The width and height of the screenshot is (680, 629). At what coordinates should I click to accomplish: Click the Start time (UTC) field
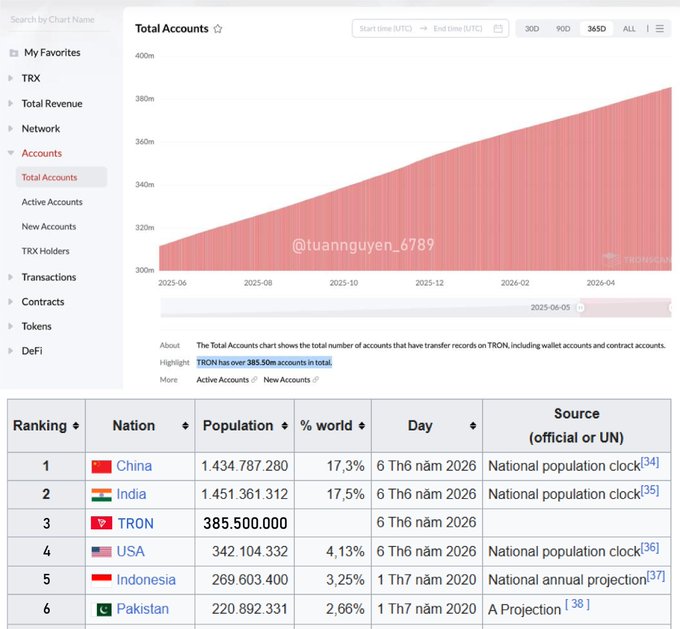click(386, 29)
